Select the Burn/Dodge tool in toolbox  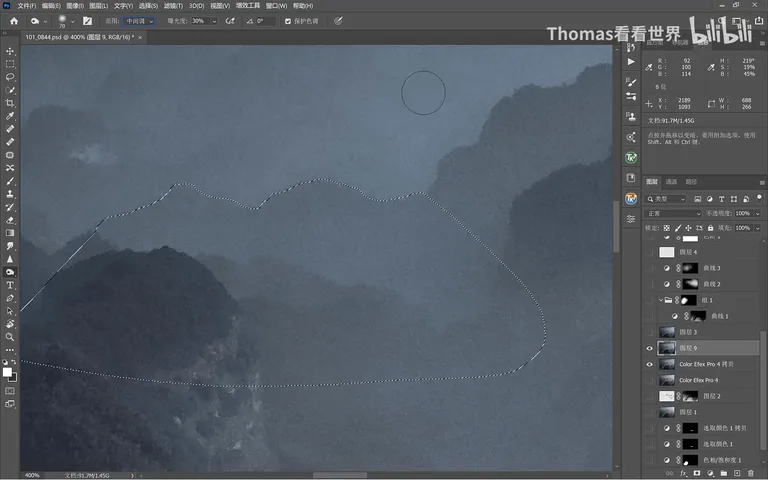[x=10, y=272]
